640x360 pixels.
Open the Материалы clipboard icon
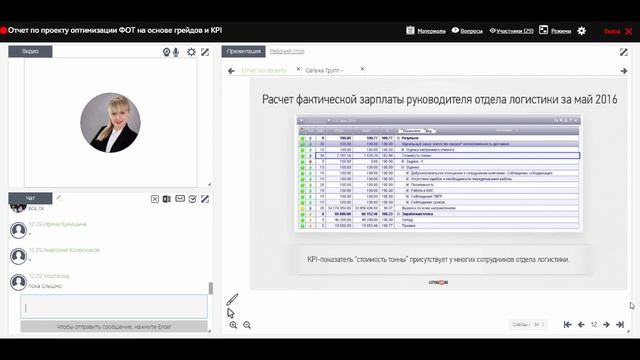[x=410, y=30]
